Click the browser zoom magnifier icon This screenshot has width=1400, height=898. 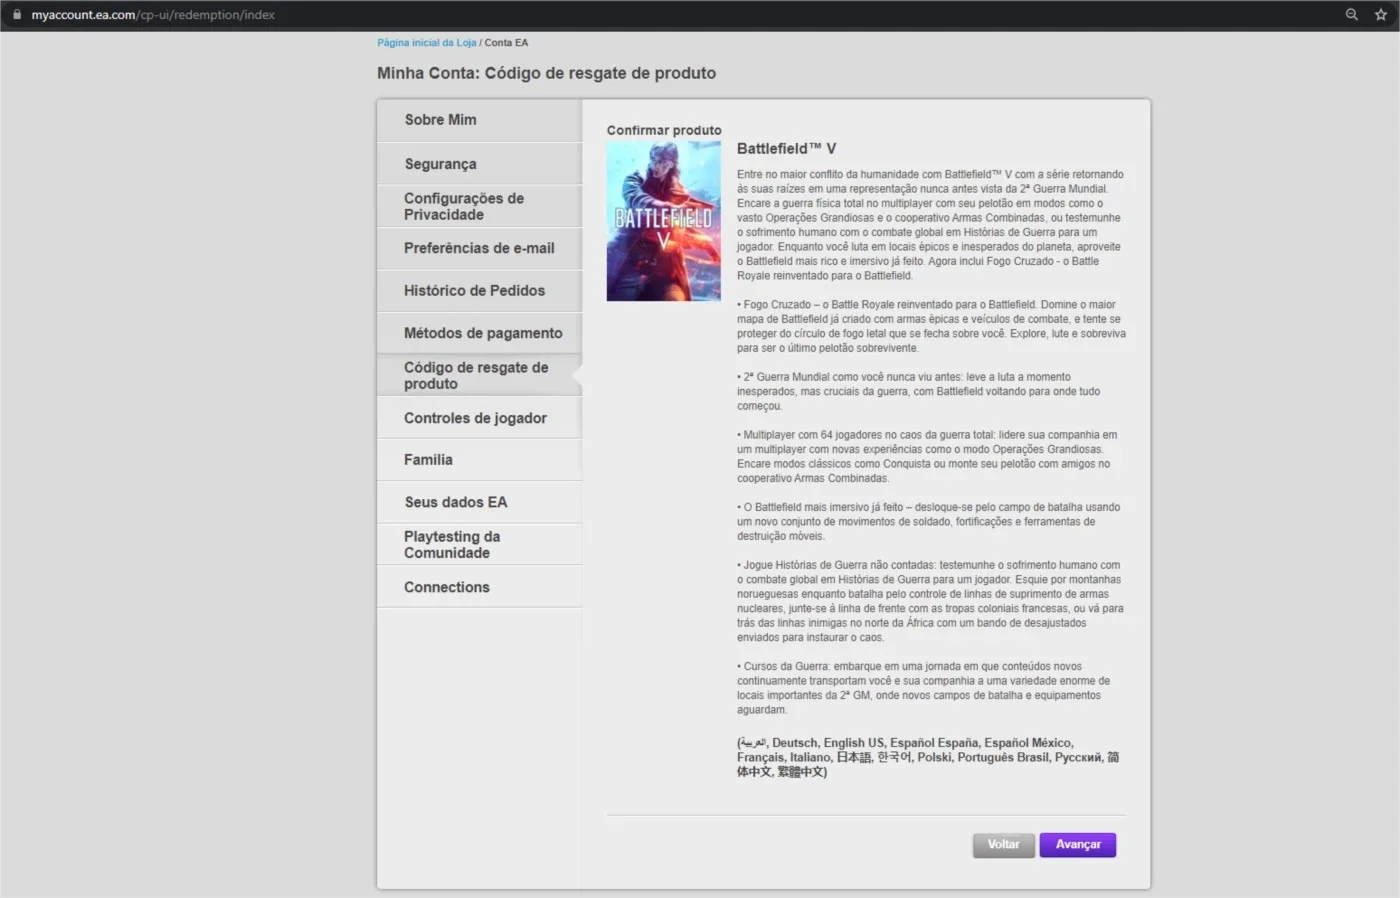coord(1351,14)
